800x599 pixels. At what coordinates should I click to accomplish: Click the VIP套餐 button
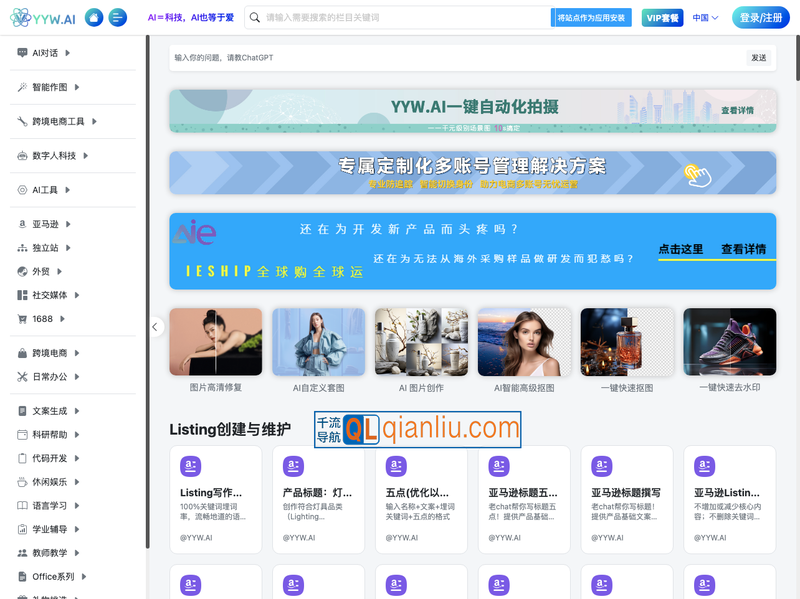point(662,18)
